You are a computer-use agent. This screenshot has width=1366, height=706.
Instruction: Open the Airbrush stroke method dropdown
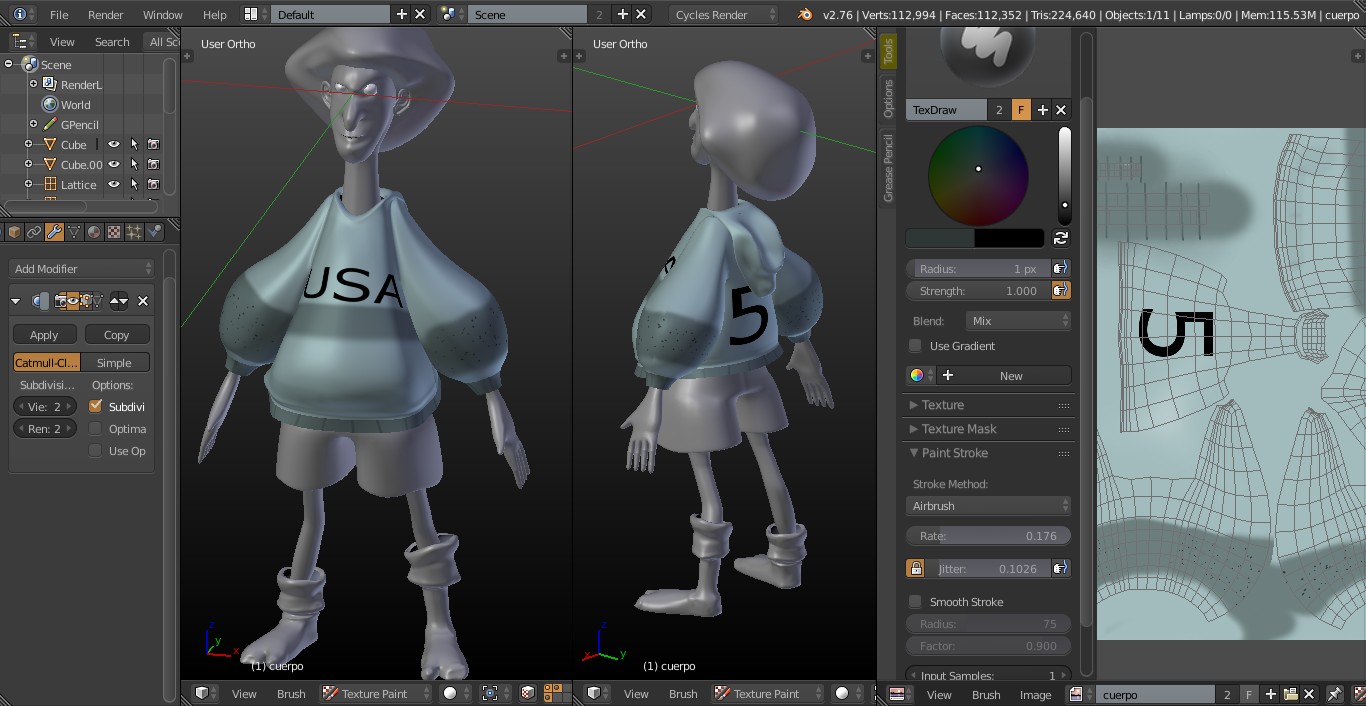(988, 506)
